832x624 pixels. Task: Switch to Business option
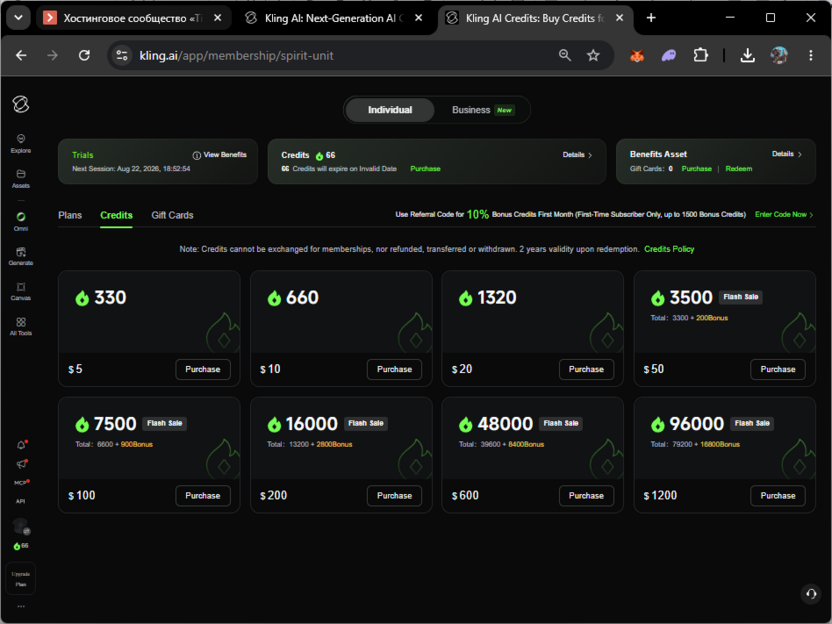pyautogui.click(x=482, y=110)
